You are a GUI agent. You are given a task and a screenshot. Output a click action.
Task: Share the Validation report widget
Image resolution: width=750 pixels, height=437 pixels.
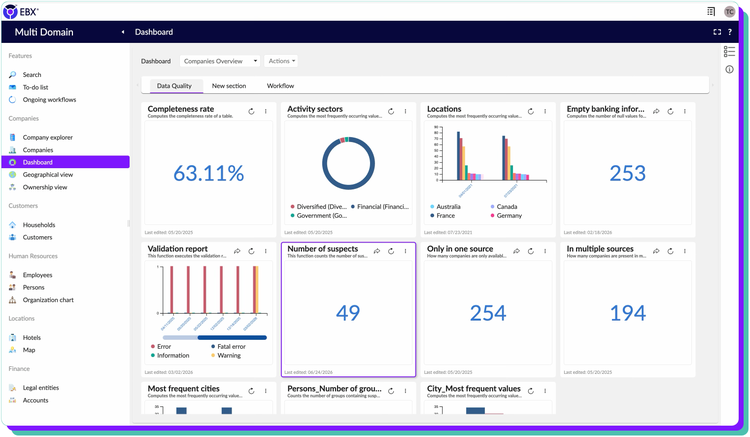click(237, 251)
